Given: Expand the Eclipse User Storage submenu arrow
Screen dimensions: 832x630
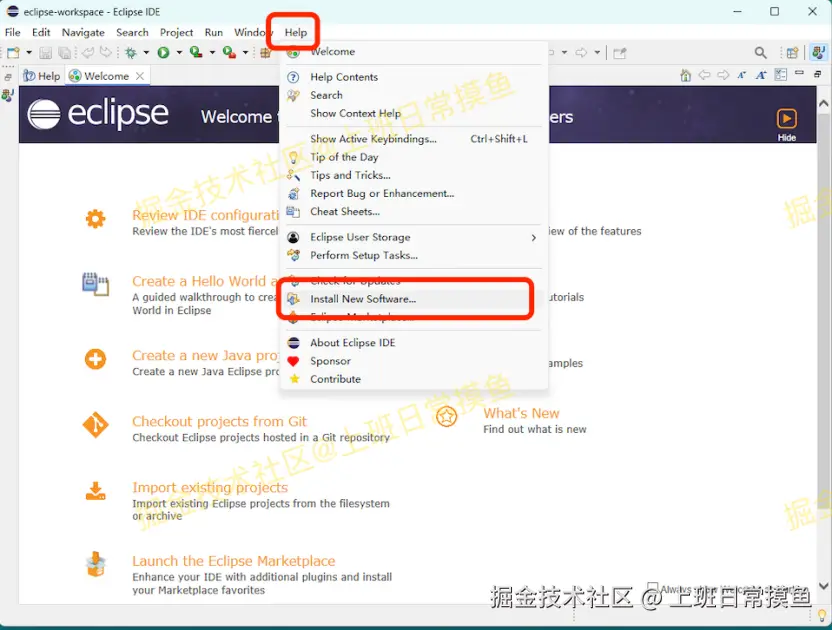Looking at the screenshot, I should pos(534,238).
